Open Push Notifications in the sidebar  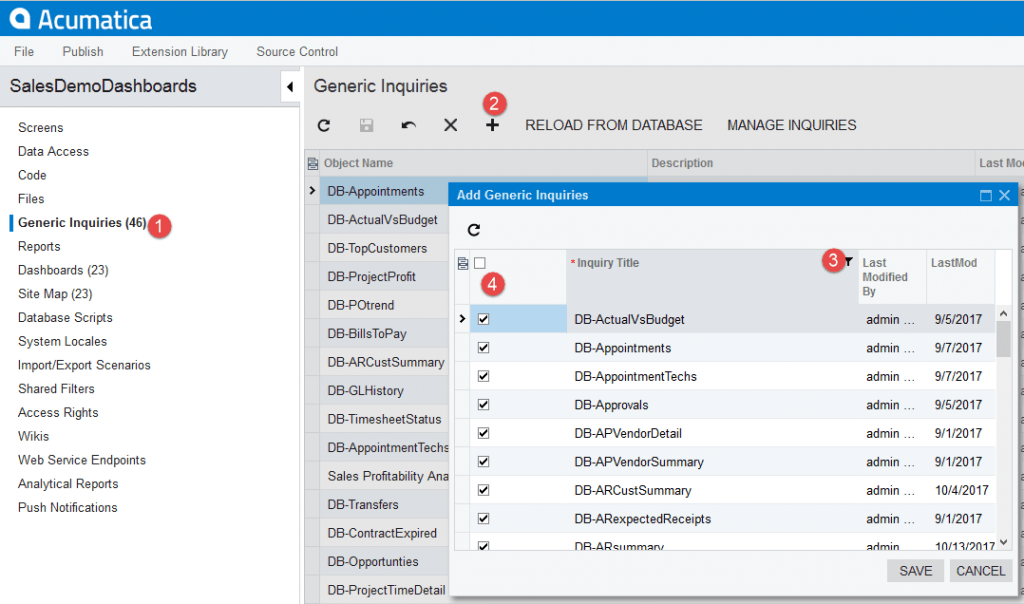pos(68,508)
